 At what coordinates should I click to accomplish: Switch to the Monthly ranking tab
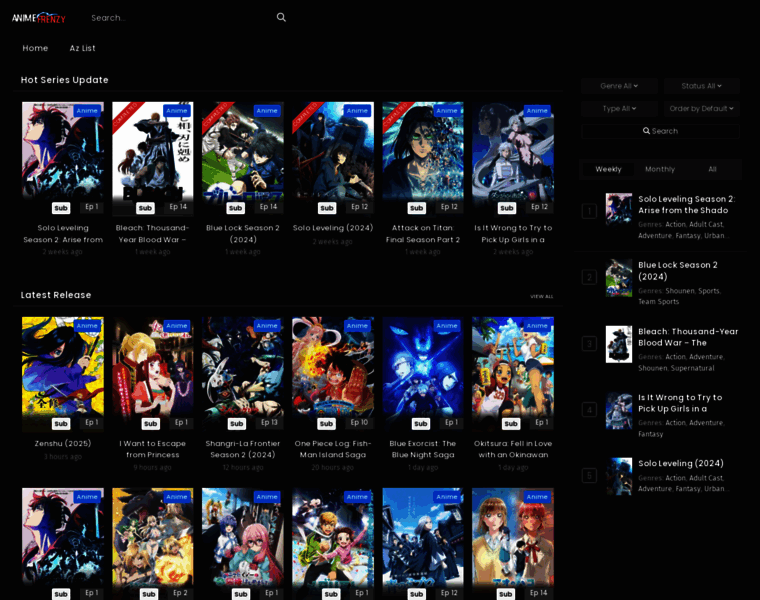tap(660, 169)
